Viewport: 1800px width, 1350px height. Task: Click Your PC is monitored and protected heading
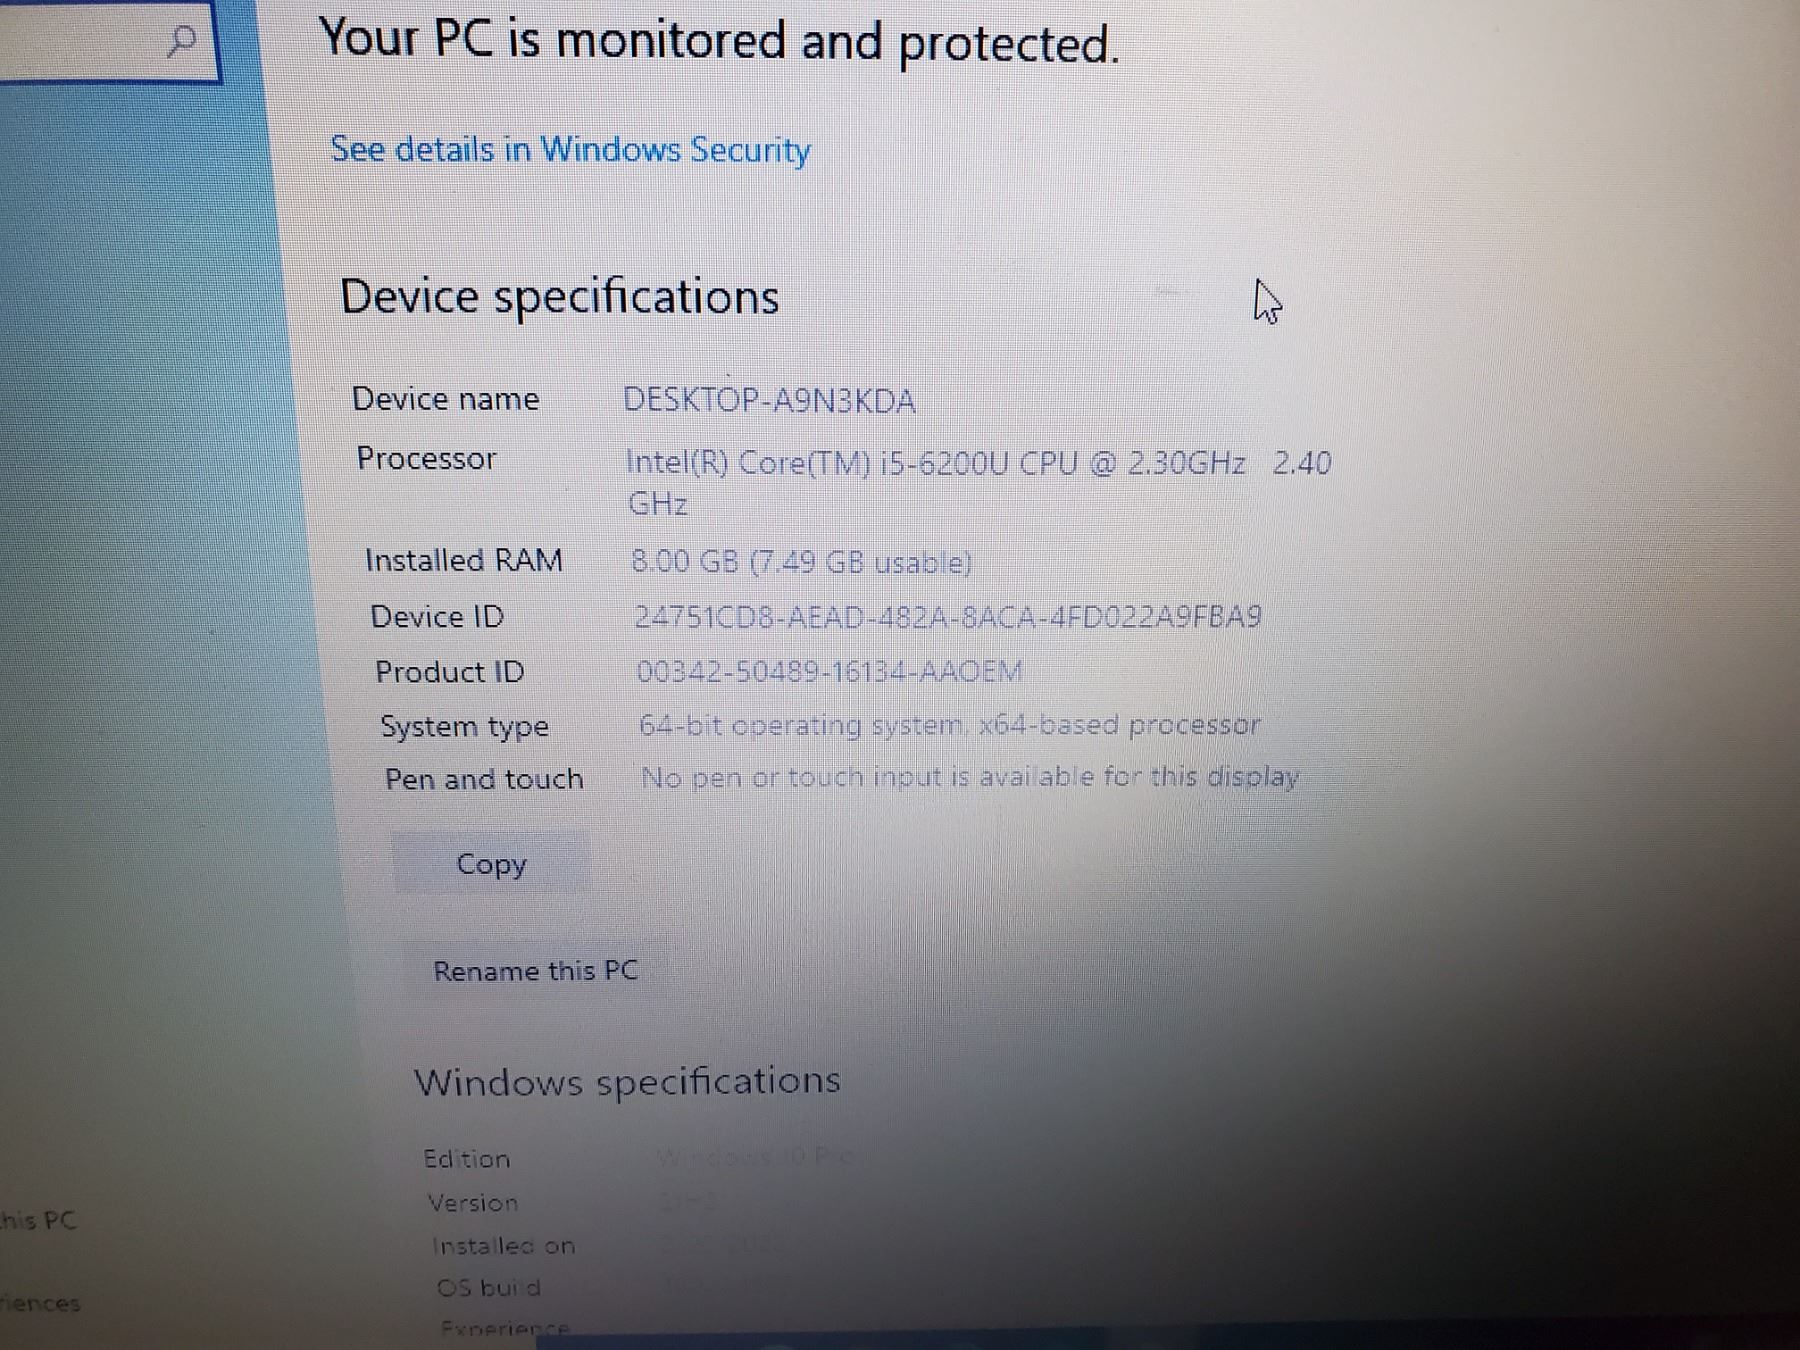719,42
